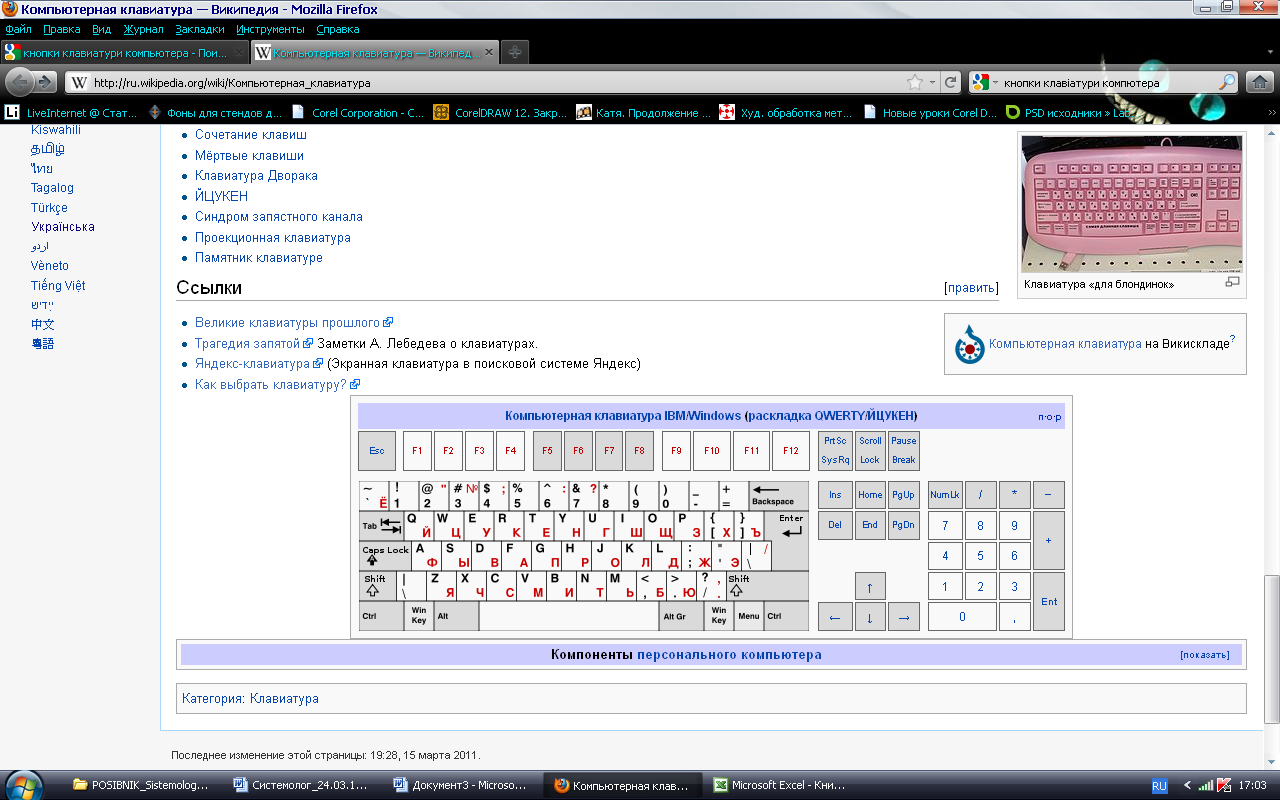Click enlarge icon under pink keyboard photo
The width and height of the screenshot is (1280, 800).
pyautogui.click(x=1232, y=284)
